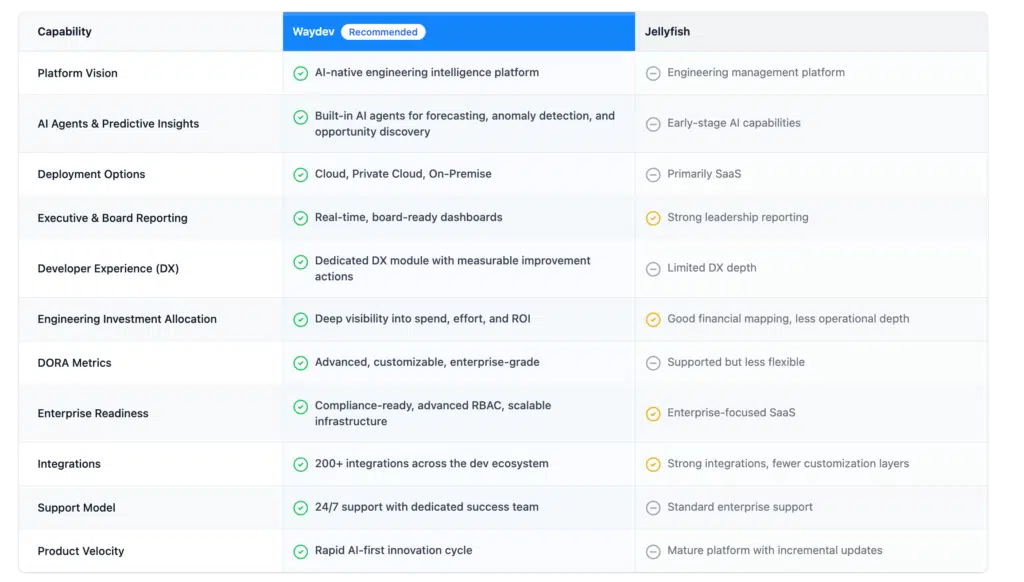Select the AI Agents & Predictive Insights label
Screen dimensions: 1024x582
pos(118,123)
